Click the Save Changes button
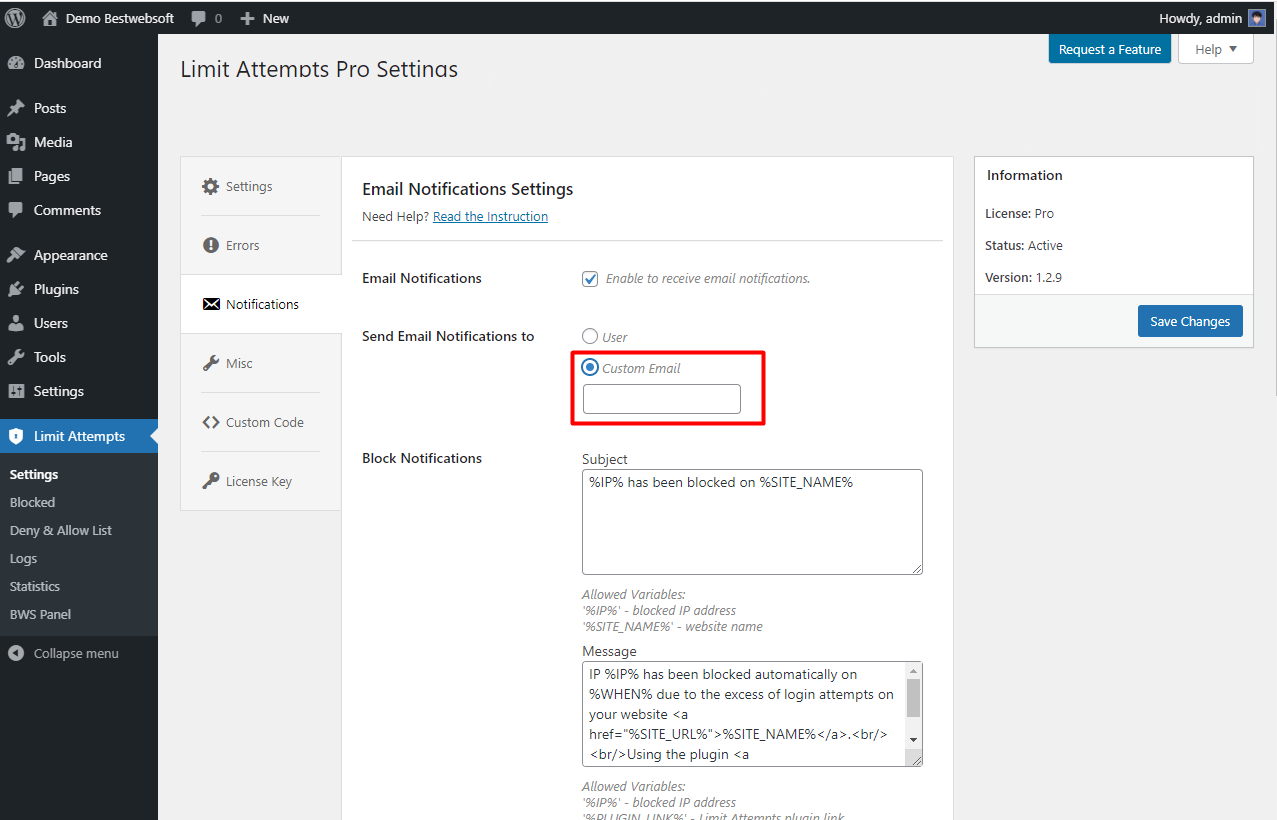Viewport: 1277px width, 820px height. 1190,321
